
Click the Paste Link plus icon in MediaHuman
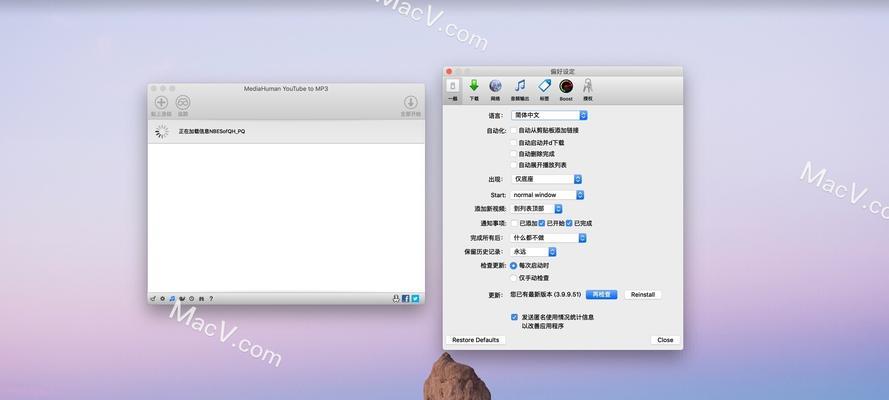162,103
